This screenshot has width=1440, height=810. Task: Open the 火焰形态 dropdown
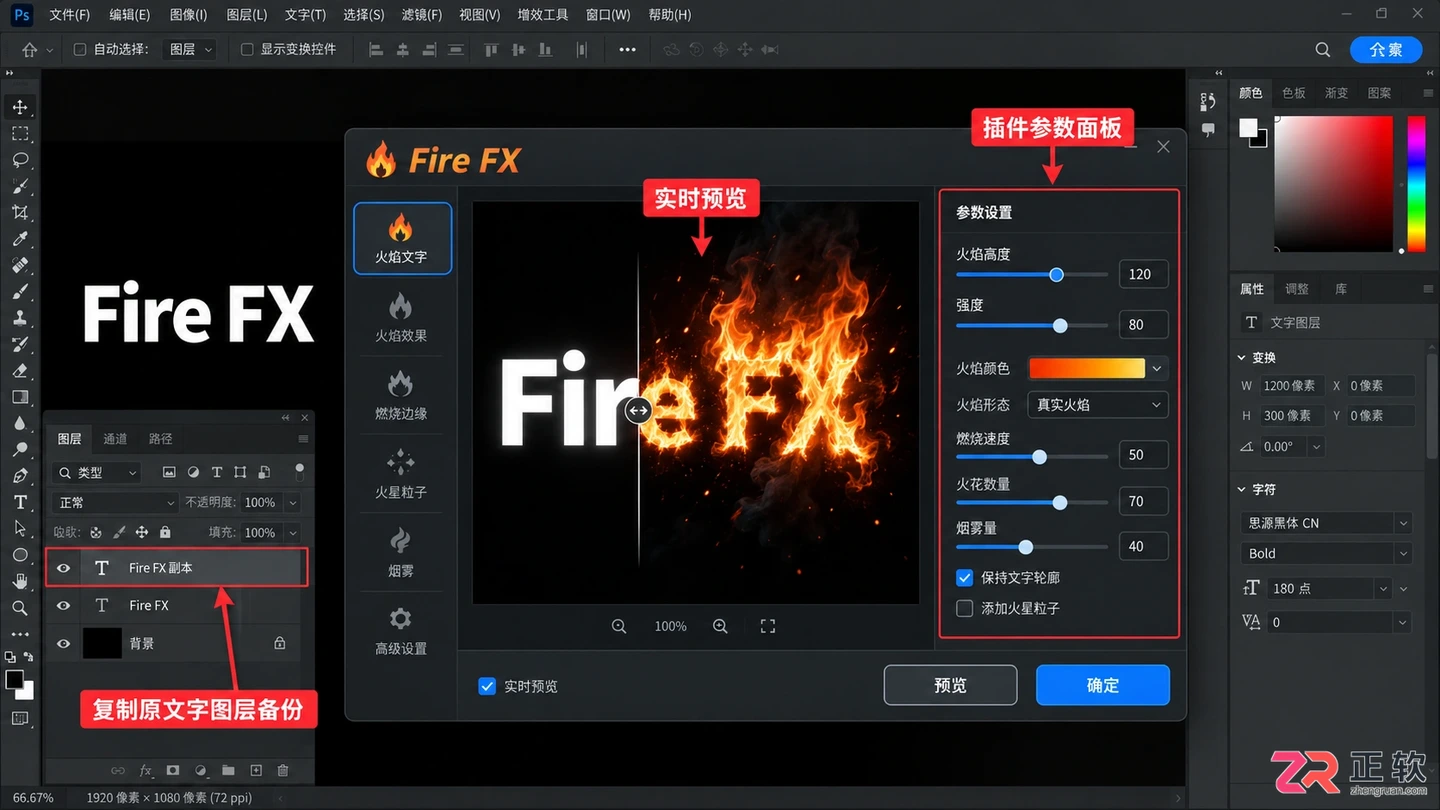tap(1098, 405)
